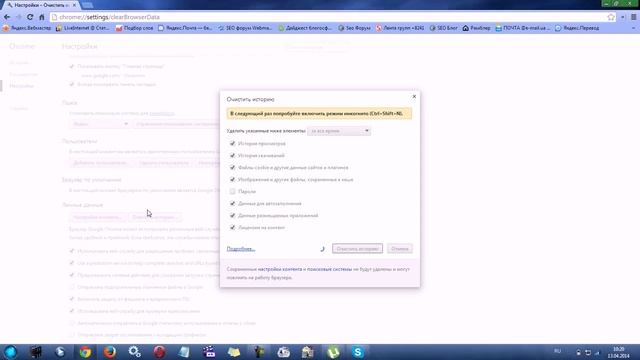
Task: Open SEO форум Webma... bookmark
Action: [245, 28]
